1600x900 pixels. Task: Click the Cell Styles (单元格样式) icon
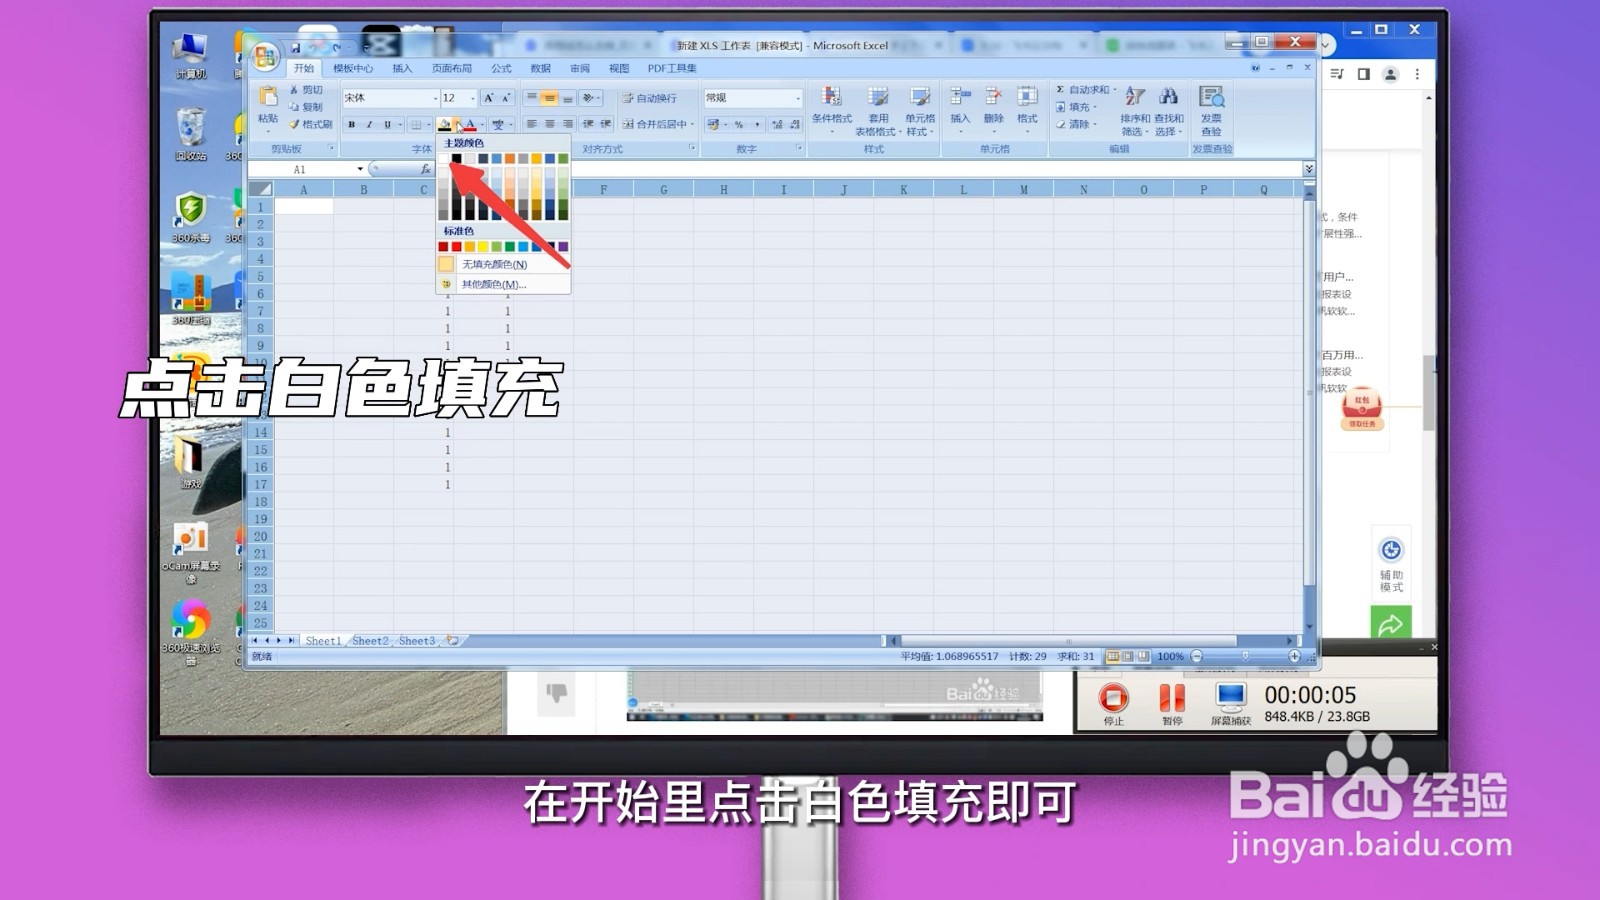[920, 97]
